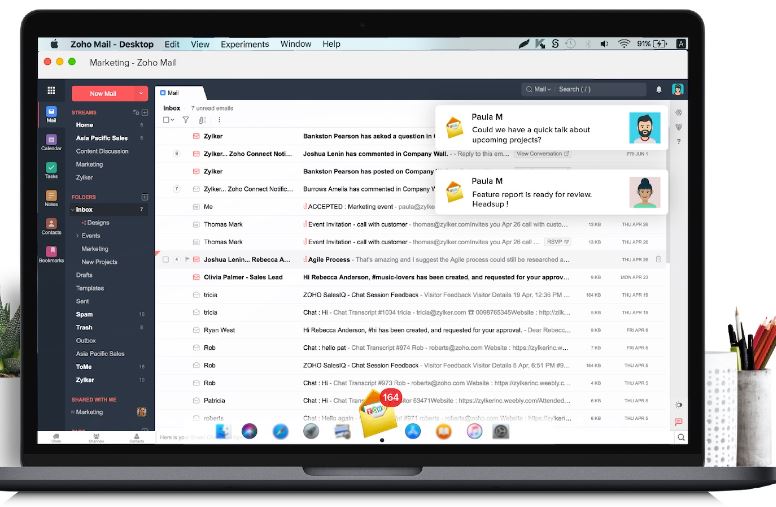Expand thread count on Zylker Zoho Connect email

click(177, 153)
